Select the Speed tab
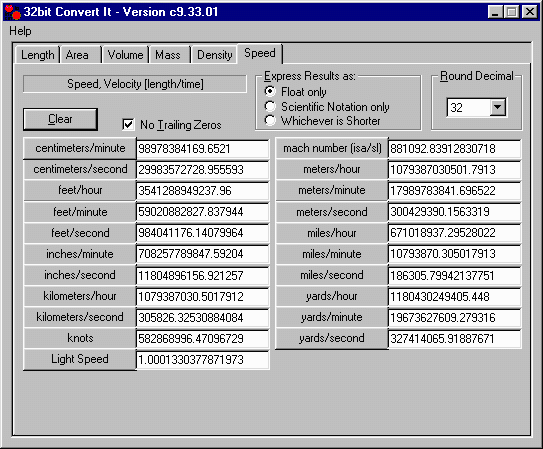Viewport: 543px width, 449px height. click(260, 53)
